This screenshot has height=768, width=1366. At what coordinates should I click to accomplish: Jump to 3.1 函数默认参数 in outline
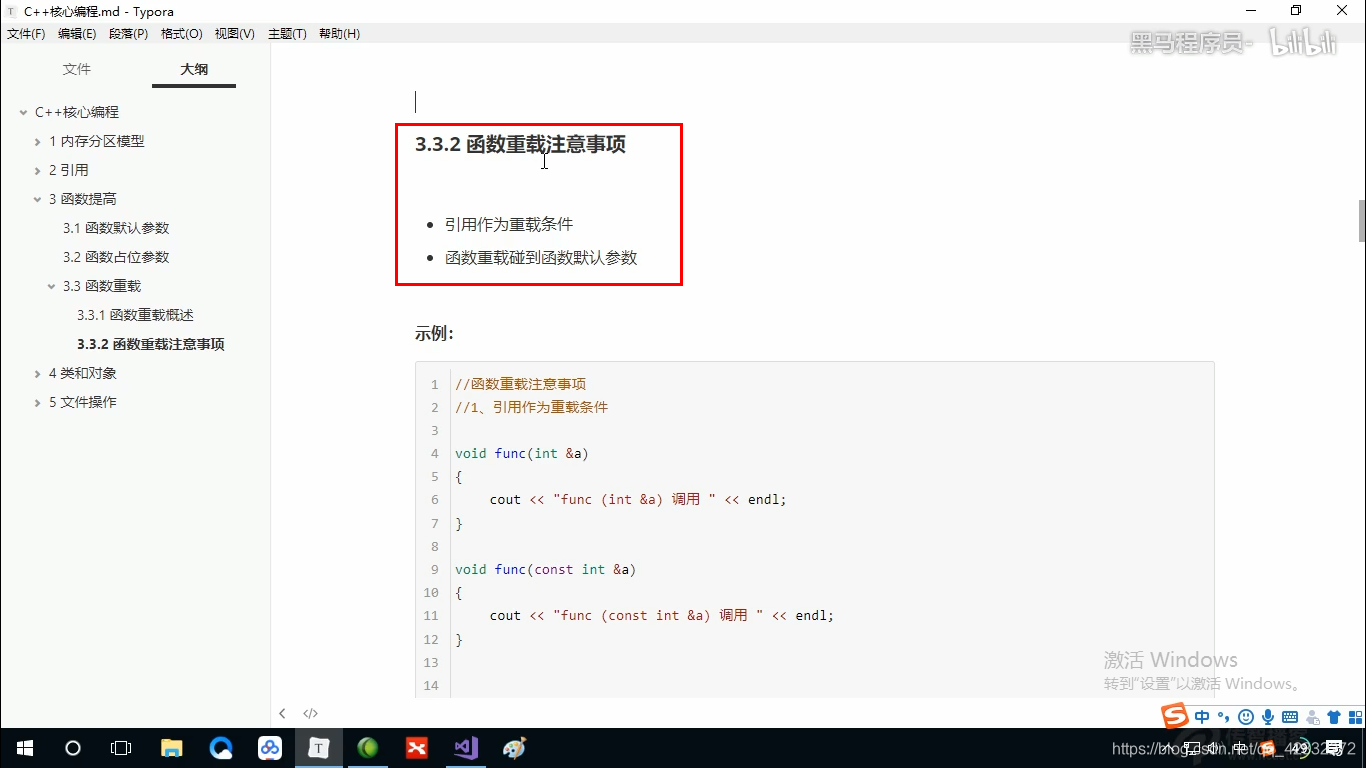(x=116, y=228)
